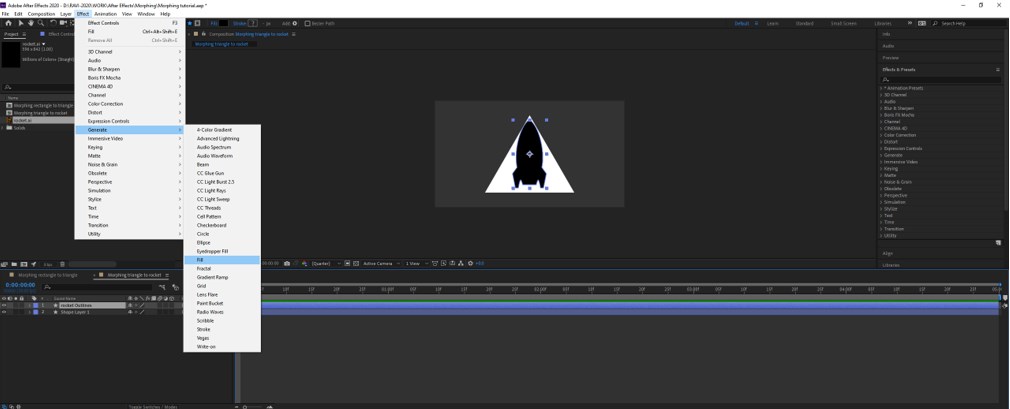Toggle pixel aspect ratio correction icon
Image resolution: width=1010 pixels, height=409 pixels.
[435, 263]
